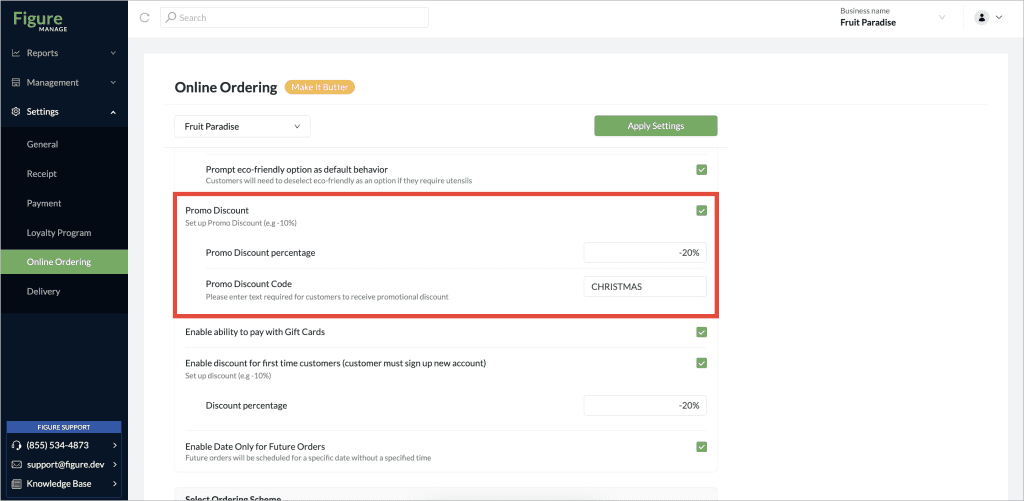The image size is (1024, 501).
Task: Toggle Enable ability to pay with Gift Cards
Action: point(701,332)
